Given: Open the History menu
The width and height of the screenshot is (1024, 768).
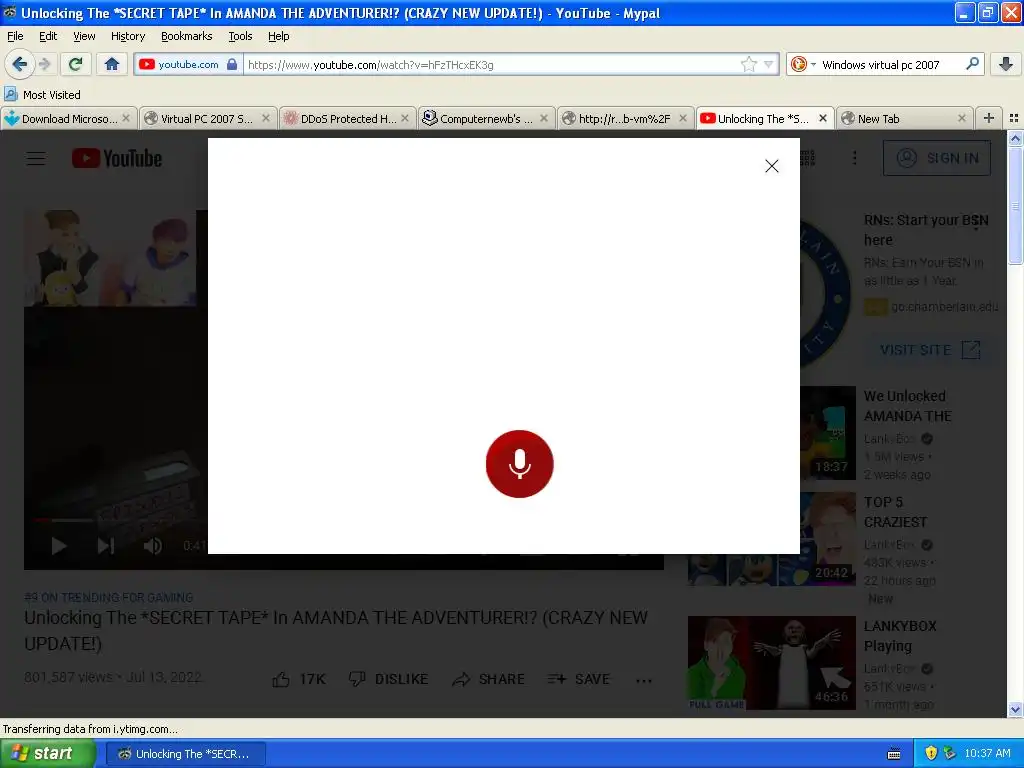Looking at the screenshot, I should tap(127, 36).
